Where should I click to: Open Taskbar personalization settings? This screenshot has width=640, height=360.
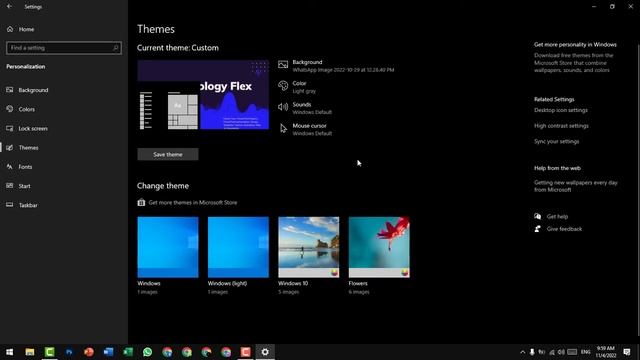pyautogui.click(x=64, y=205)
